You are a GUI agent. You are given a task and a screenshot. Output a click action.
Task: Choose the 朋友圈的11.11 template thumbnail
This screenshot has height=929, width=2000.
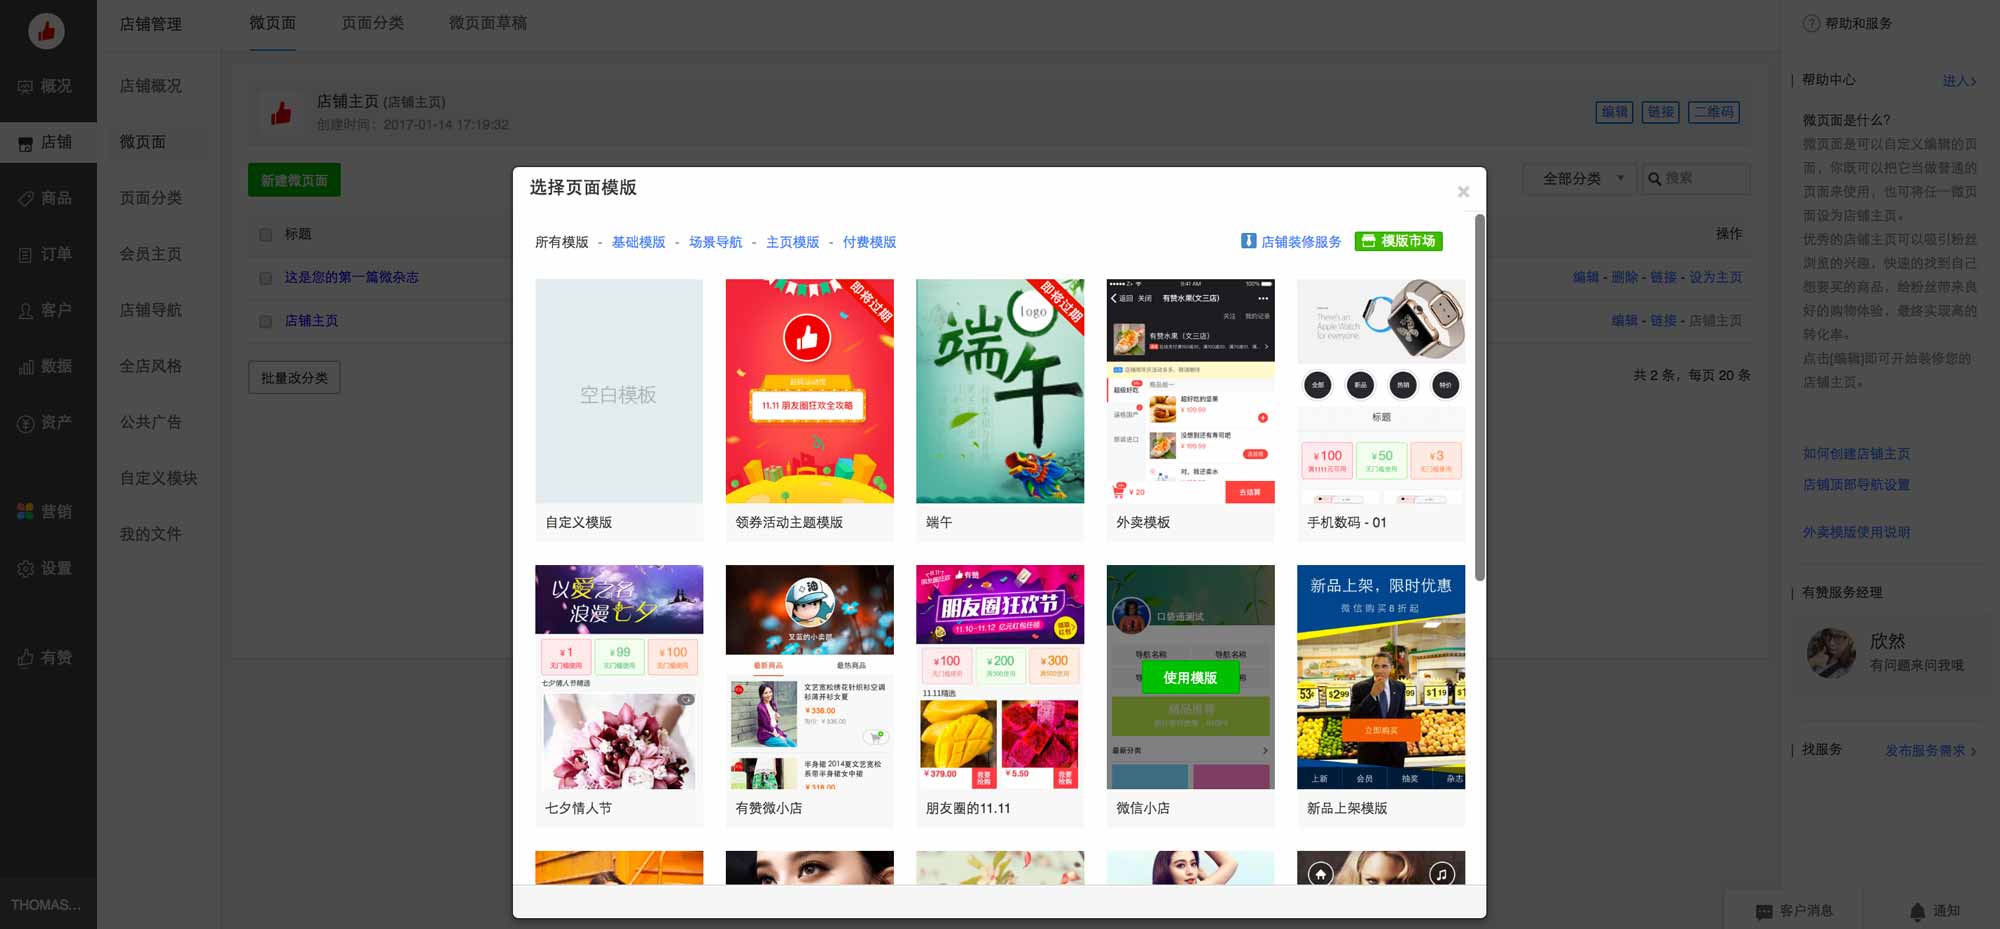[x=1000, y=677]
